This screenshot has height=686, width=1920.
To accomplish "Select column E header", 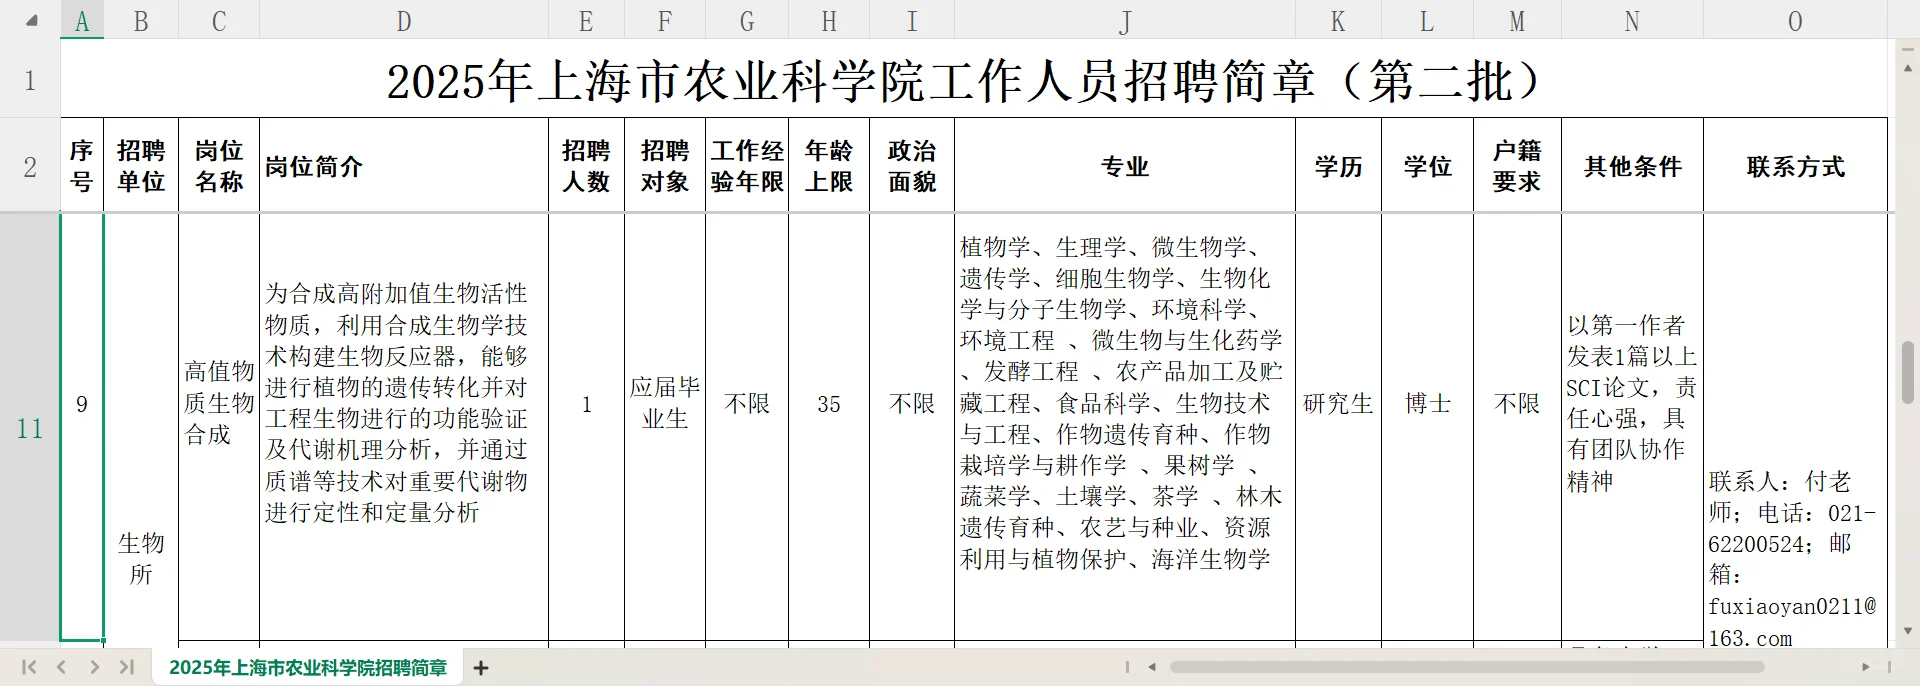I will tap(586, 21).
